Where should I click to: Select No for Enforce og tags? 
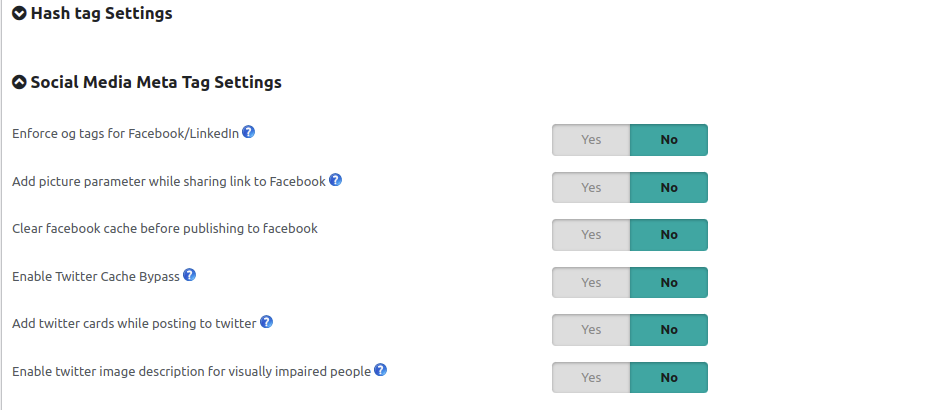coord(669,139)
